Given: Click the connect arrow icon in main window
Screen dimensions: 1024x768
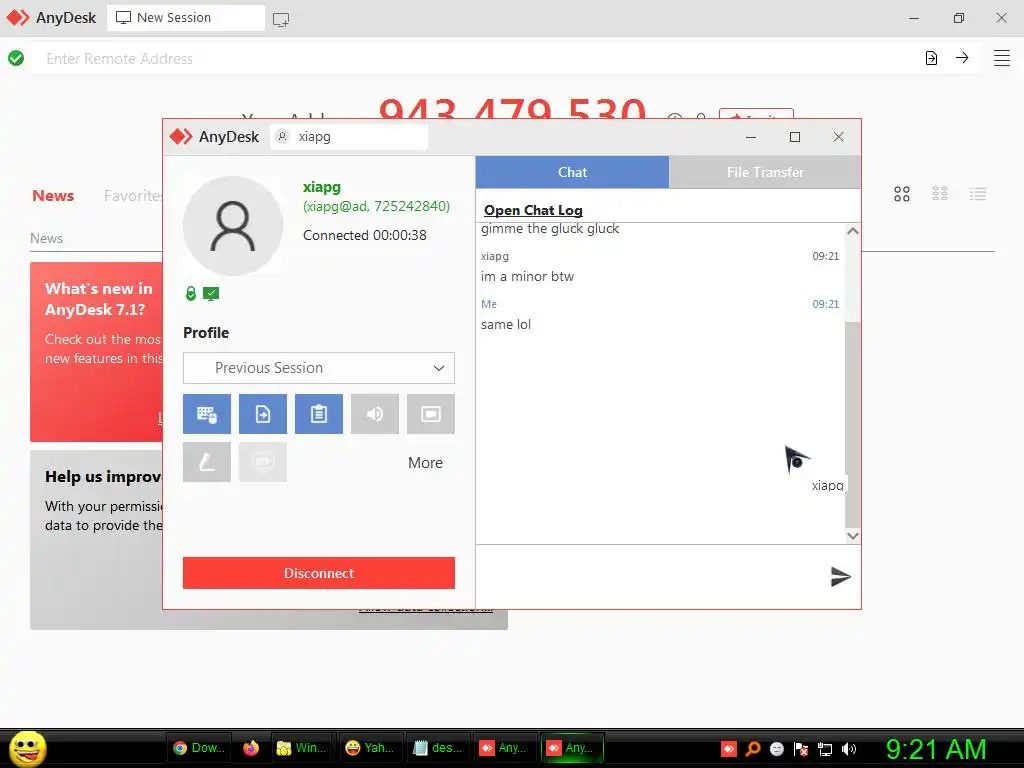Looking at the screenshot, I should point(962,57).
